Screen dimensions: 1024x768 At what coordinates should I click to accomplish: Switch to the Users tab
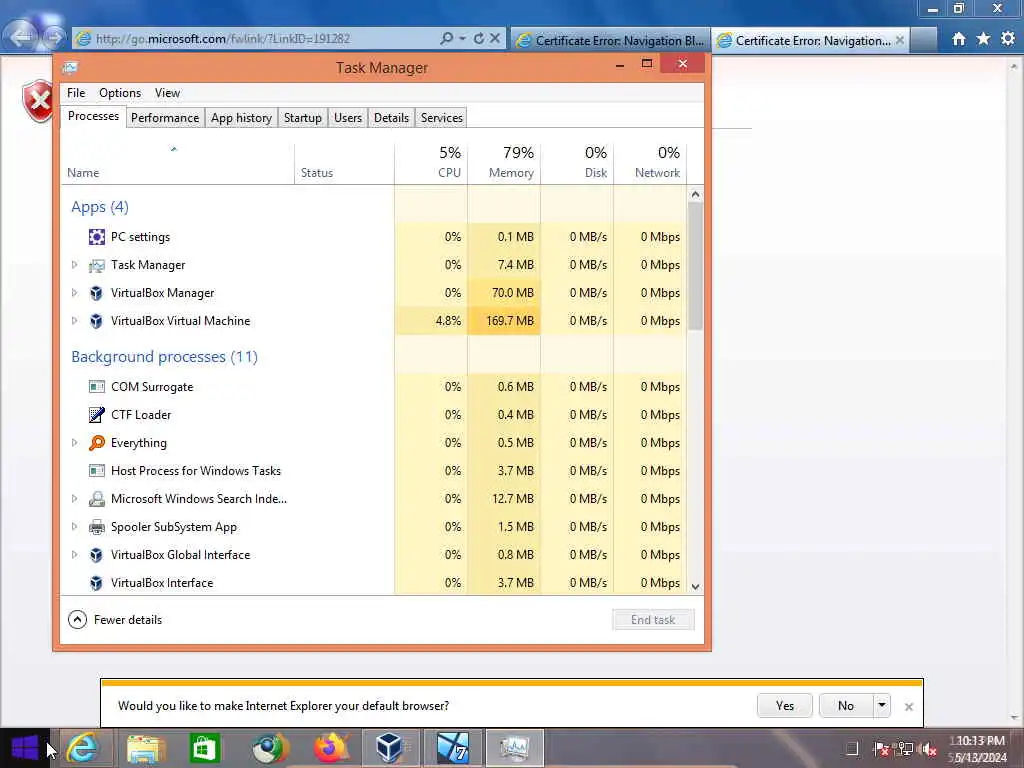point(347,118)
